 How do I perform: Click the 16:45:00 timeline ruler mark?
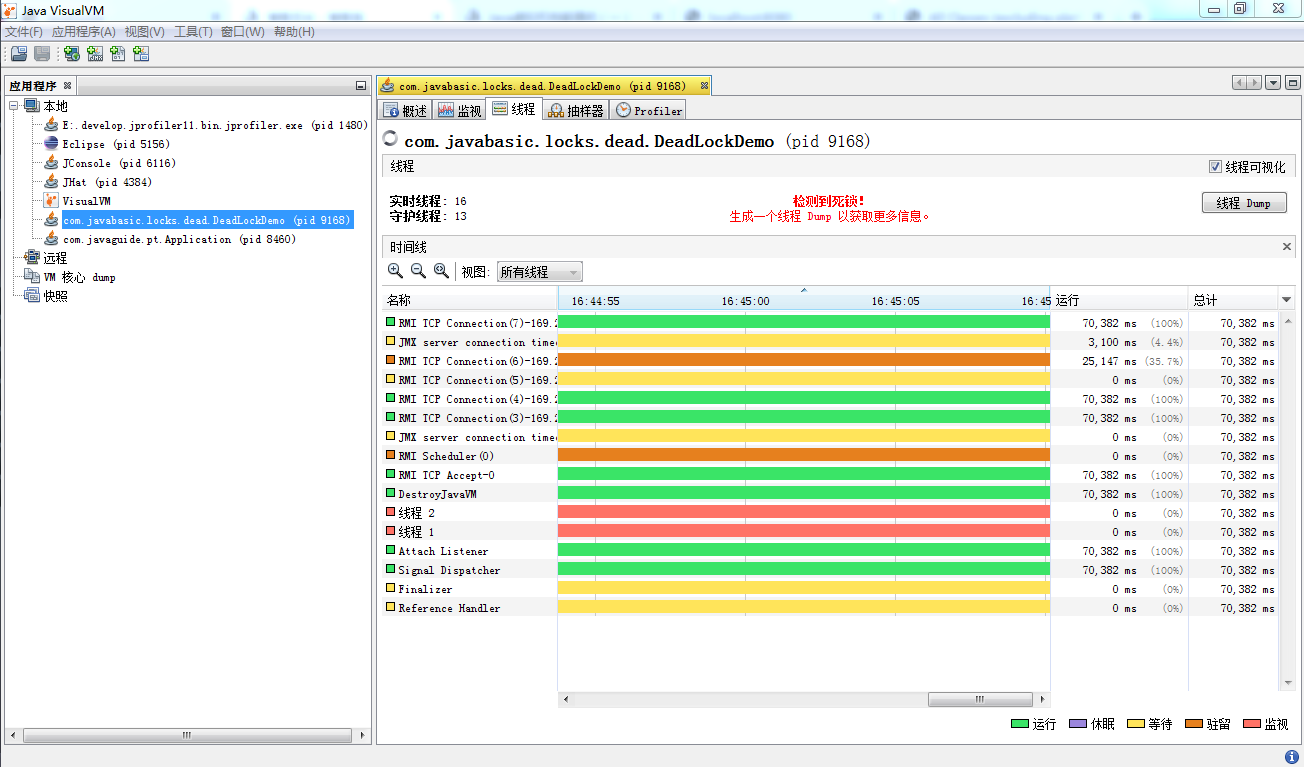[x=746, y=301]
